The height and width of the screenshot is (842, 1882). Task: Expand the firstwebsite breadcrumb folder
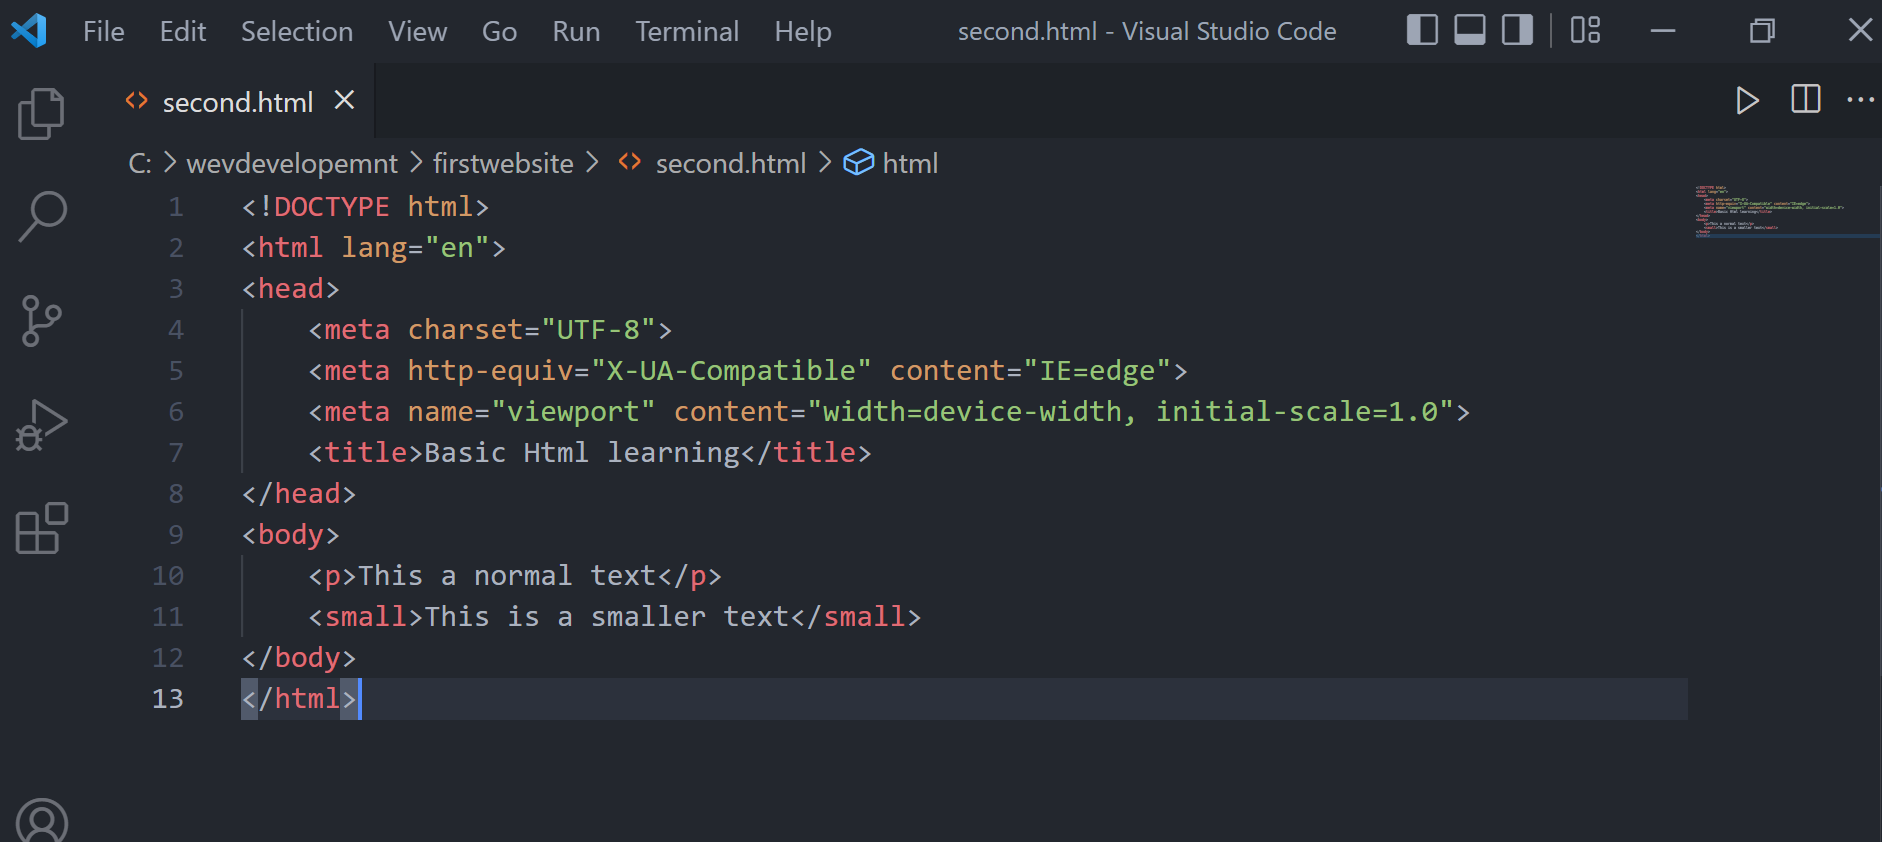click(503, 163)
